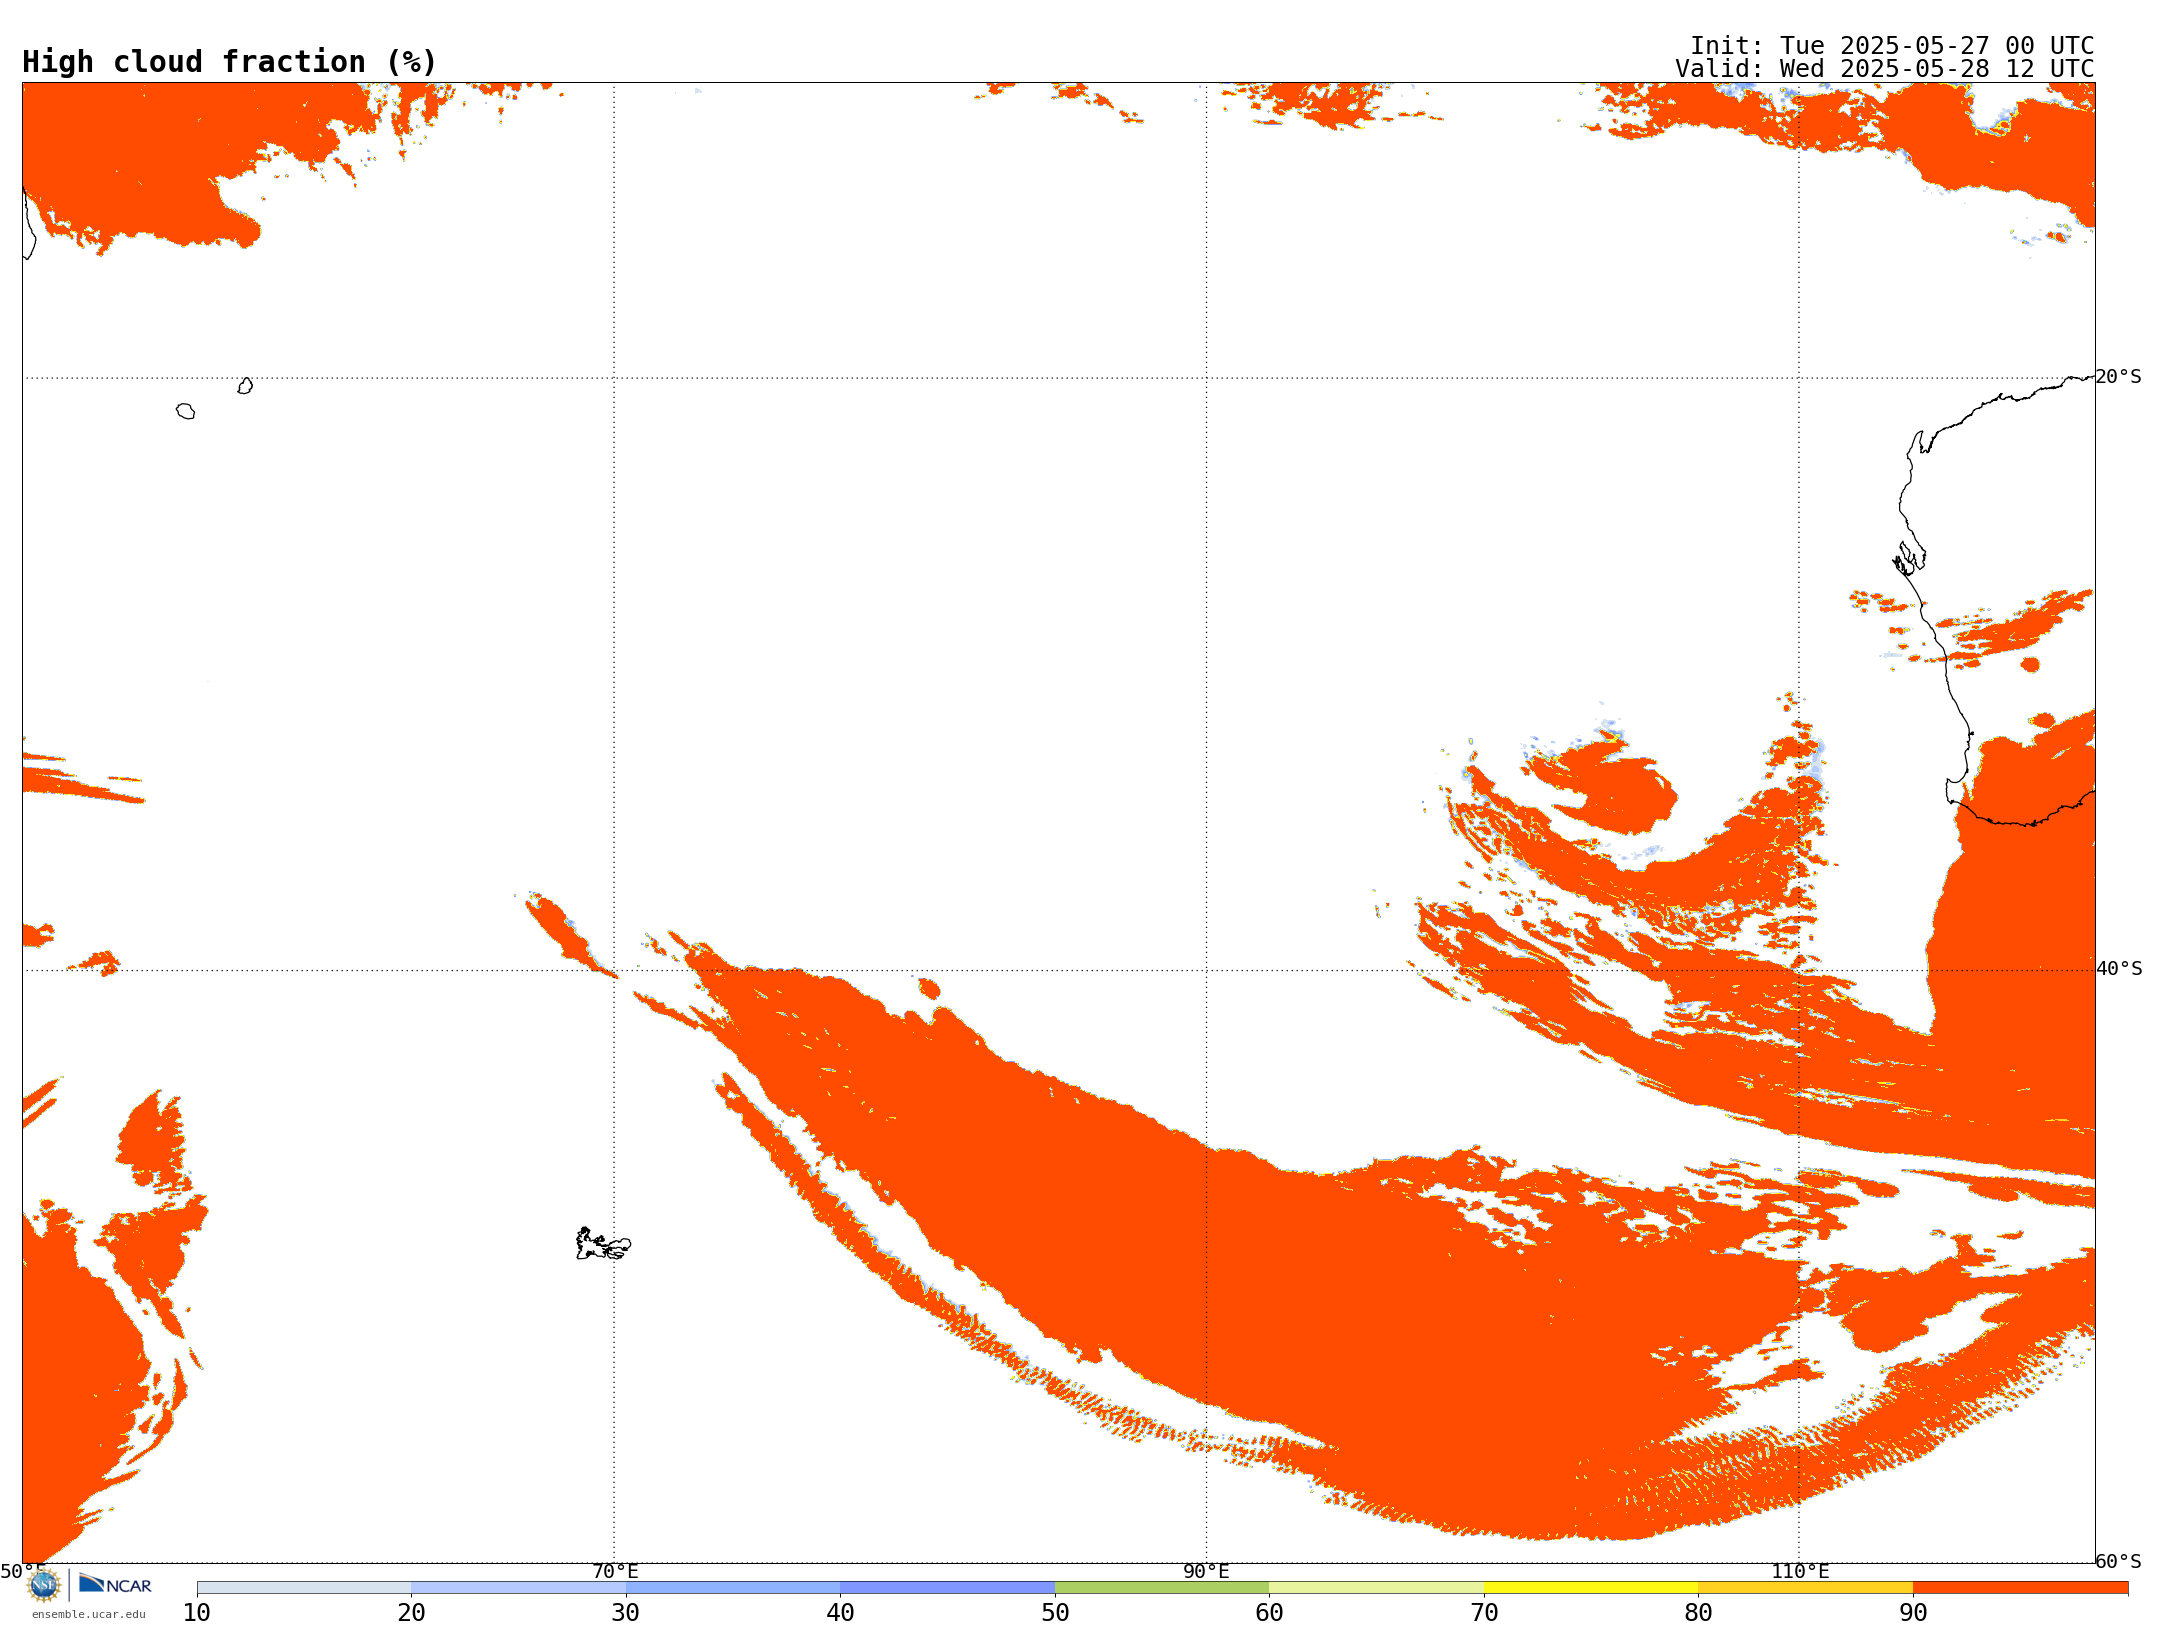The image size is (2160, 1626).
Task: Click the 60°S latitude label
Action: click(2119, 1561)
